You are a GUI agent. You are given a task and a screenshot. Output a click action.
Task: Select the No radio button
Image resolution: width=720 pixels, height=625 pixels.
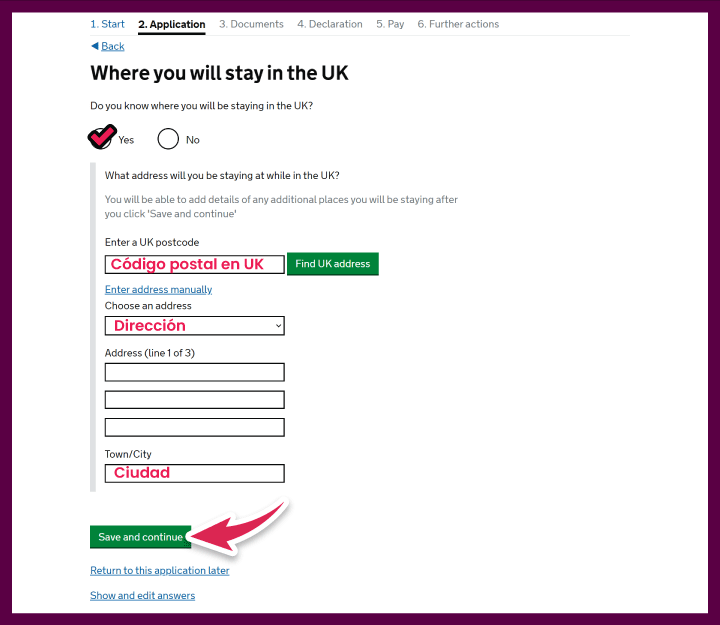[x=168, y=139]
